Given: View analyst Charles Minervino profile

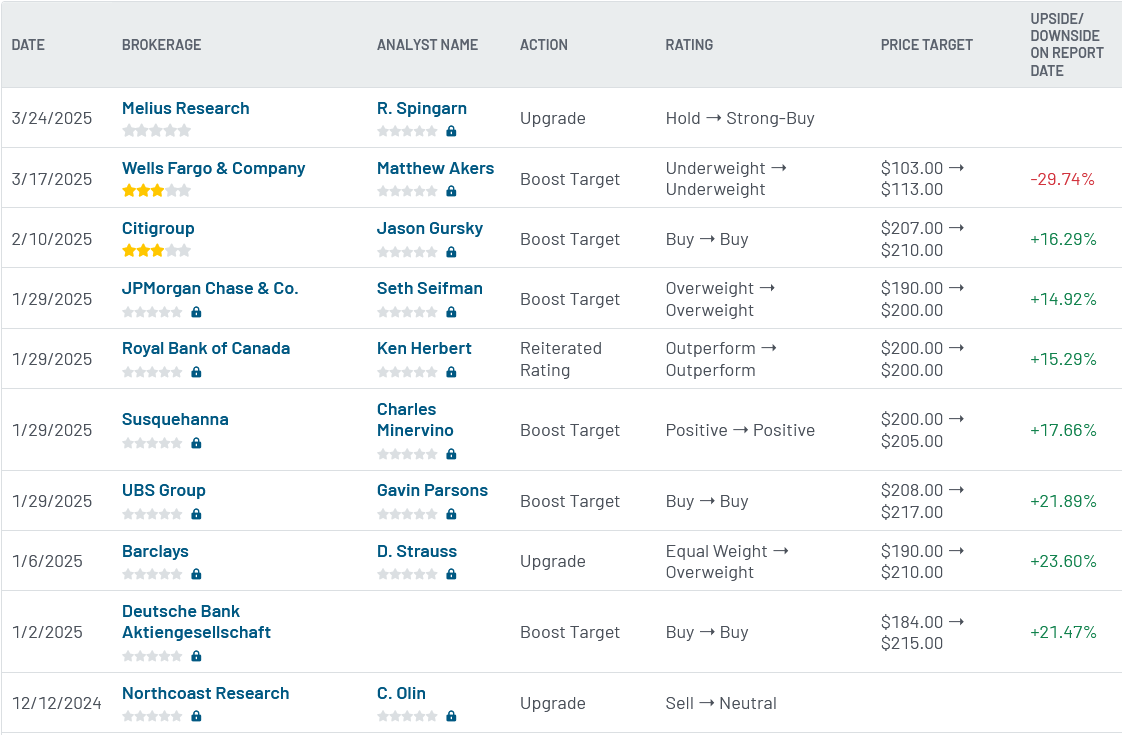Looking at the screenshot, I should (x=415, y=419).
